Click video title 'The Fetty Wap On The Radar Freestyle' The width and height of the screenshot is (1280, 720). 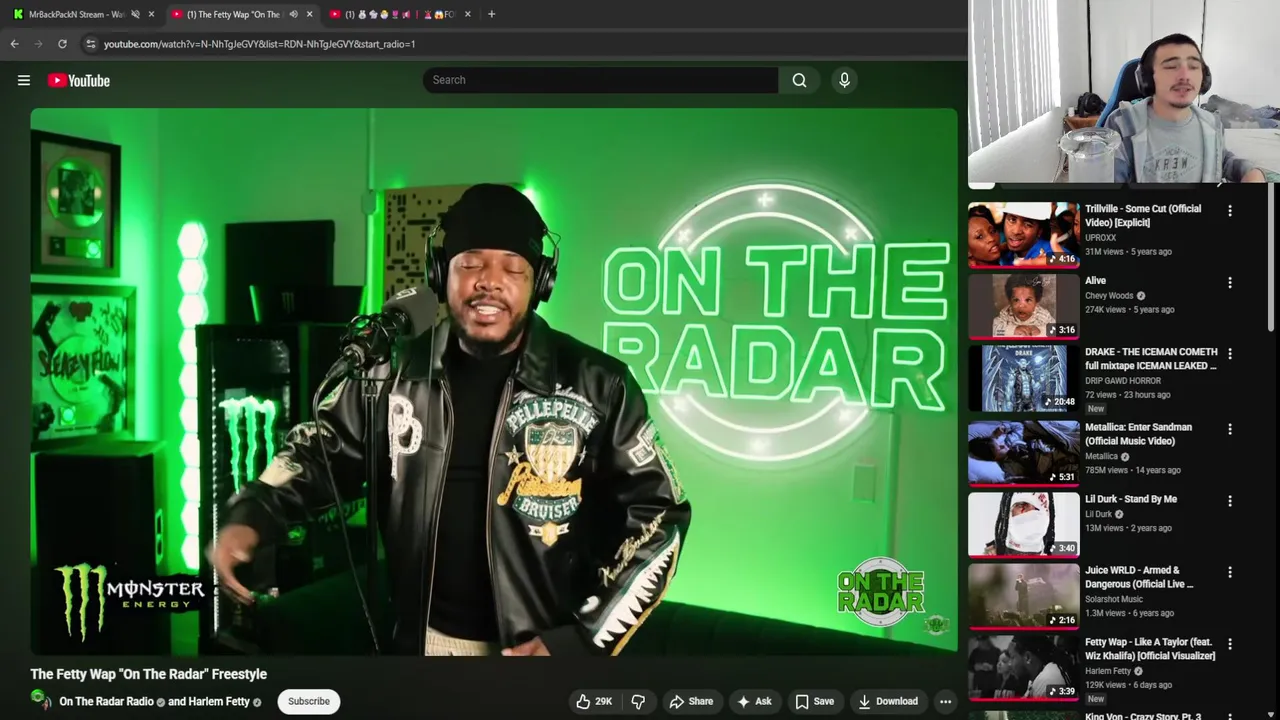(x=148, y=674)
